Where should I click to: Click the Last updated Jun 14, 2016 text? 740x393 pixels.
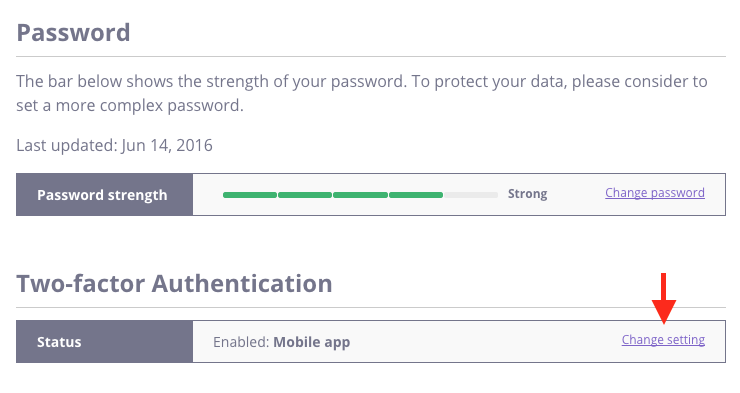(114, 145)
